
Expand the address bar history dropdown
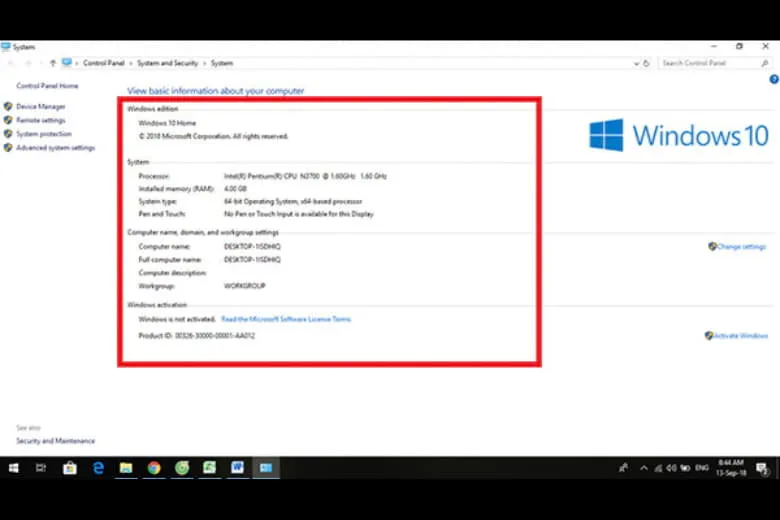click(636, 63)
